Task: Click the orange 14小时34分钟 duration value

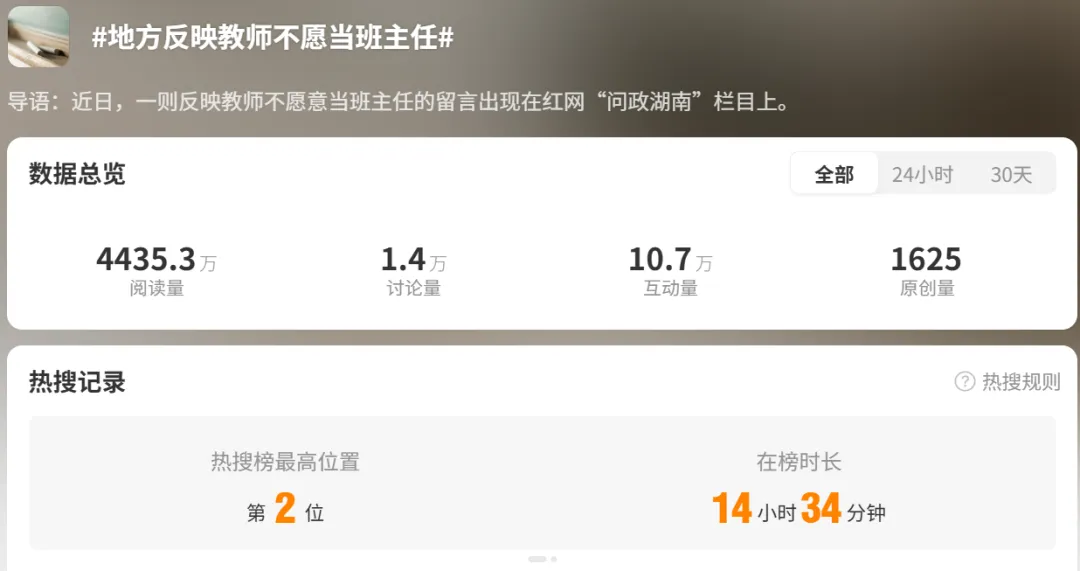Action: (799, 509)
